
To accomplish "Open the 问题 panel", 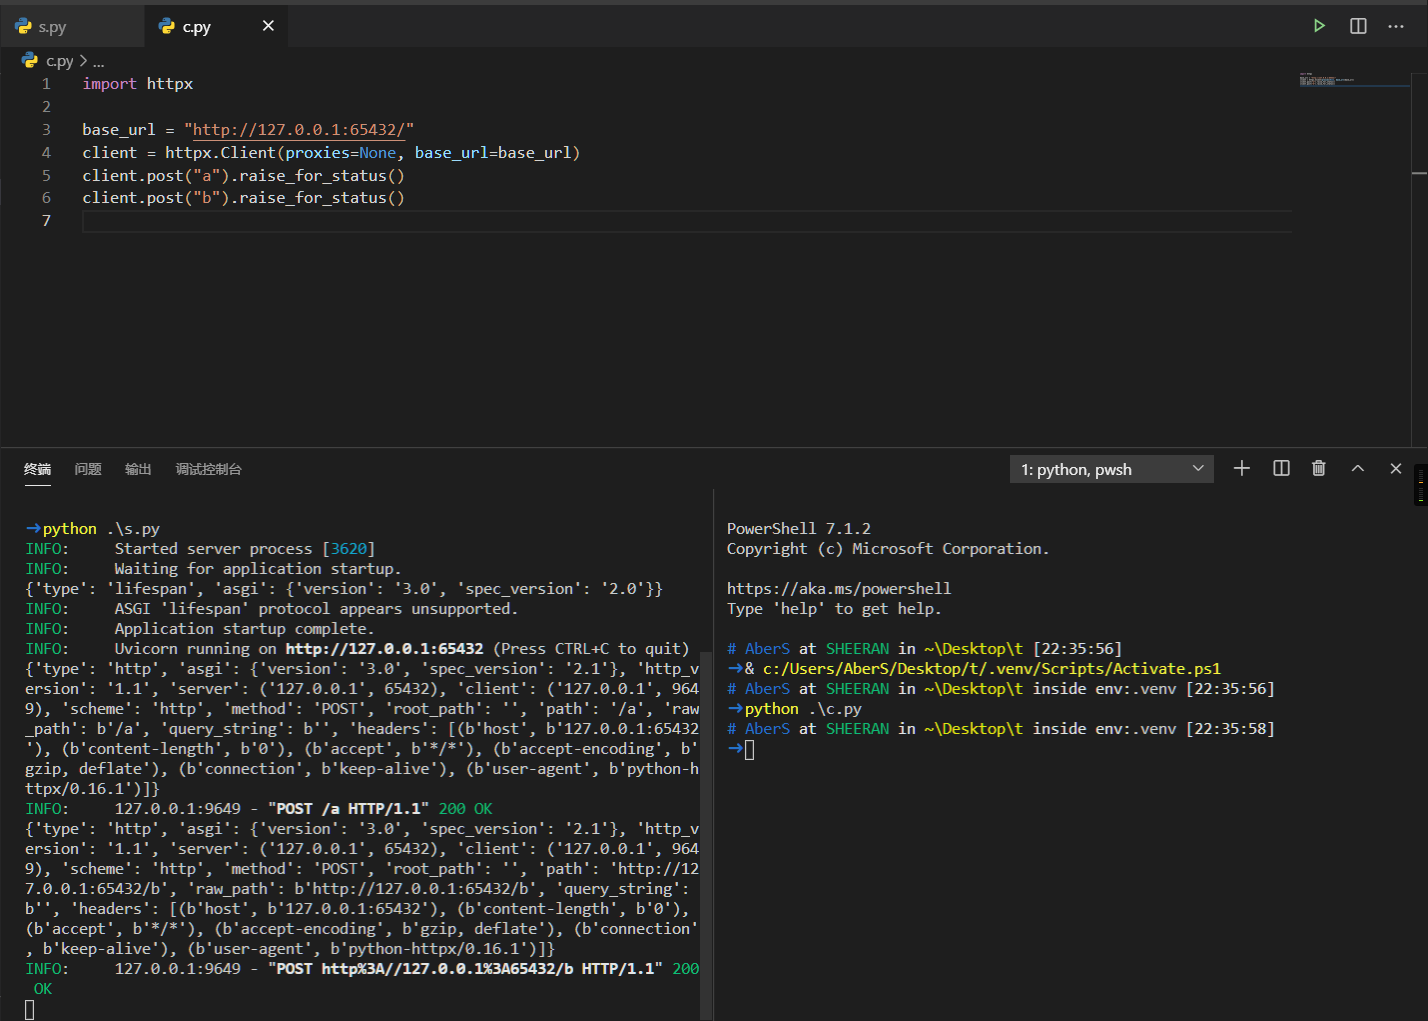I will click(x=87, y=469).
